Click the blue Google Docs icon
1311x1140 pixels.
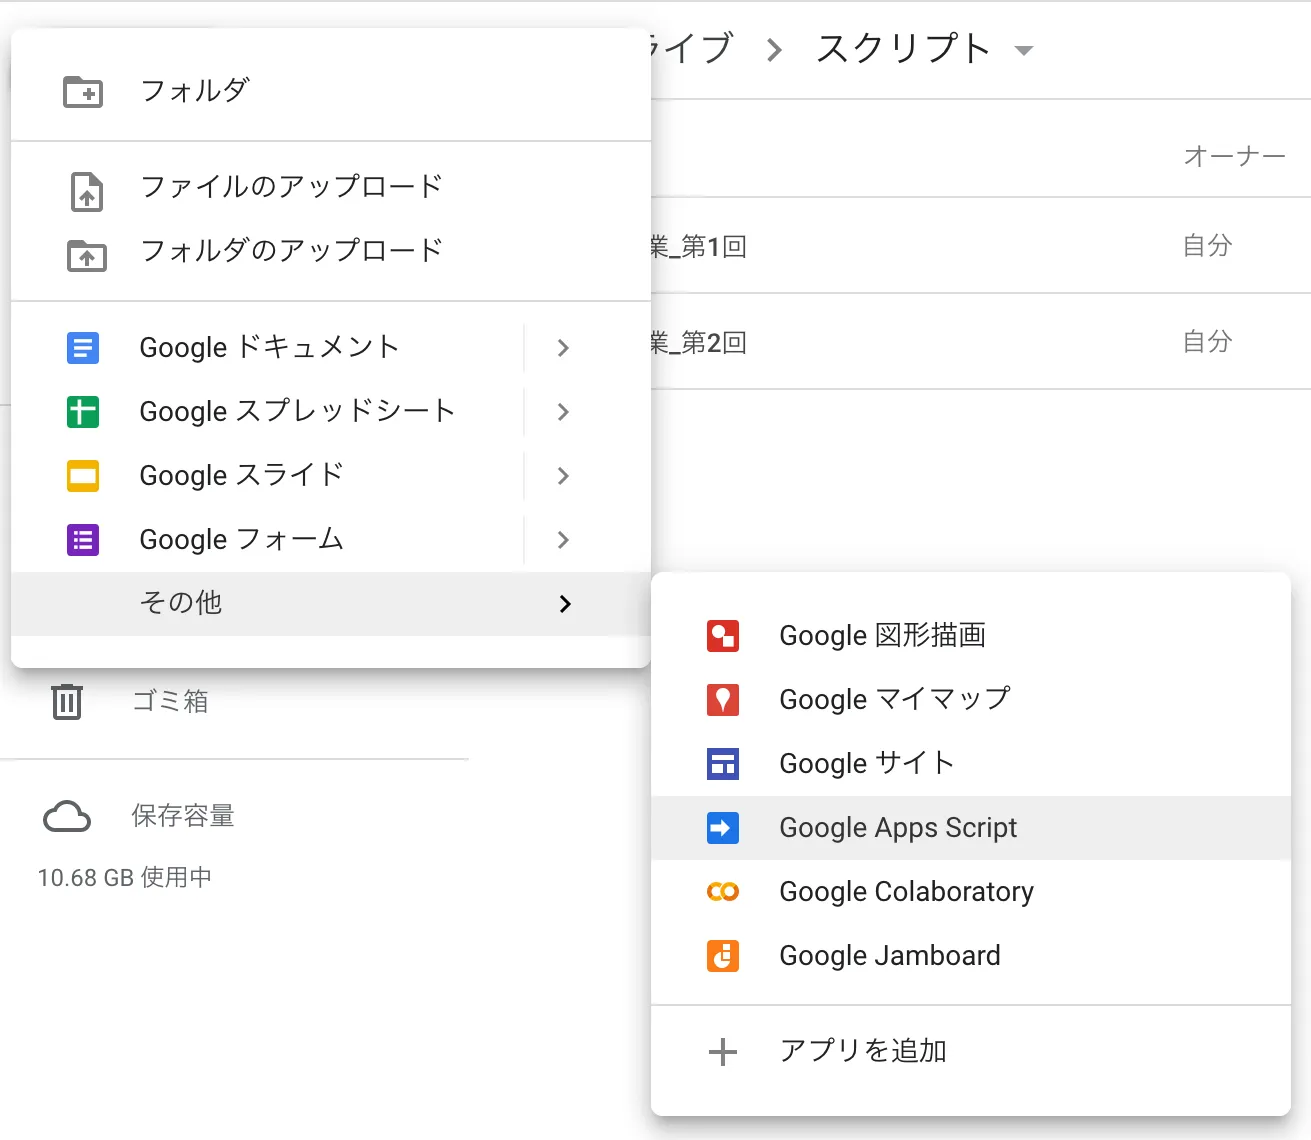point(83,348)
